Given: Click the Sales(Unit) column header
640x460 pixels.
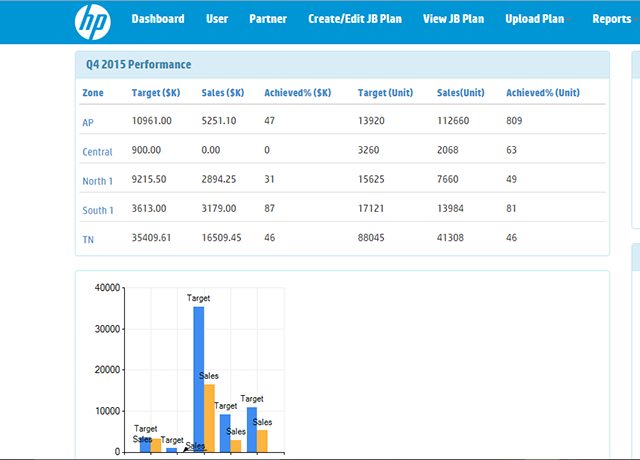Looking at the screenshot, I should (x=461, y=93).
